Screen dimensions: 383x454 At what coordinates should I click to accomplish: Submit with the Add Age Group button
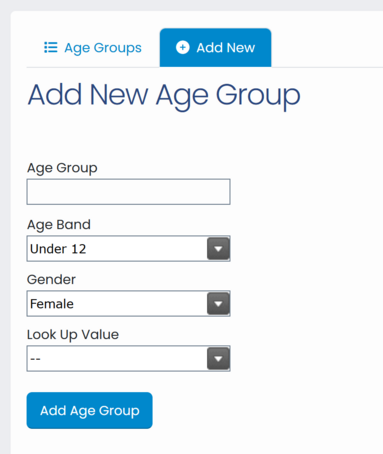(x=90, y=410)
